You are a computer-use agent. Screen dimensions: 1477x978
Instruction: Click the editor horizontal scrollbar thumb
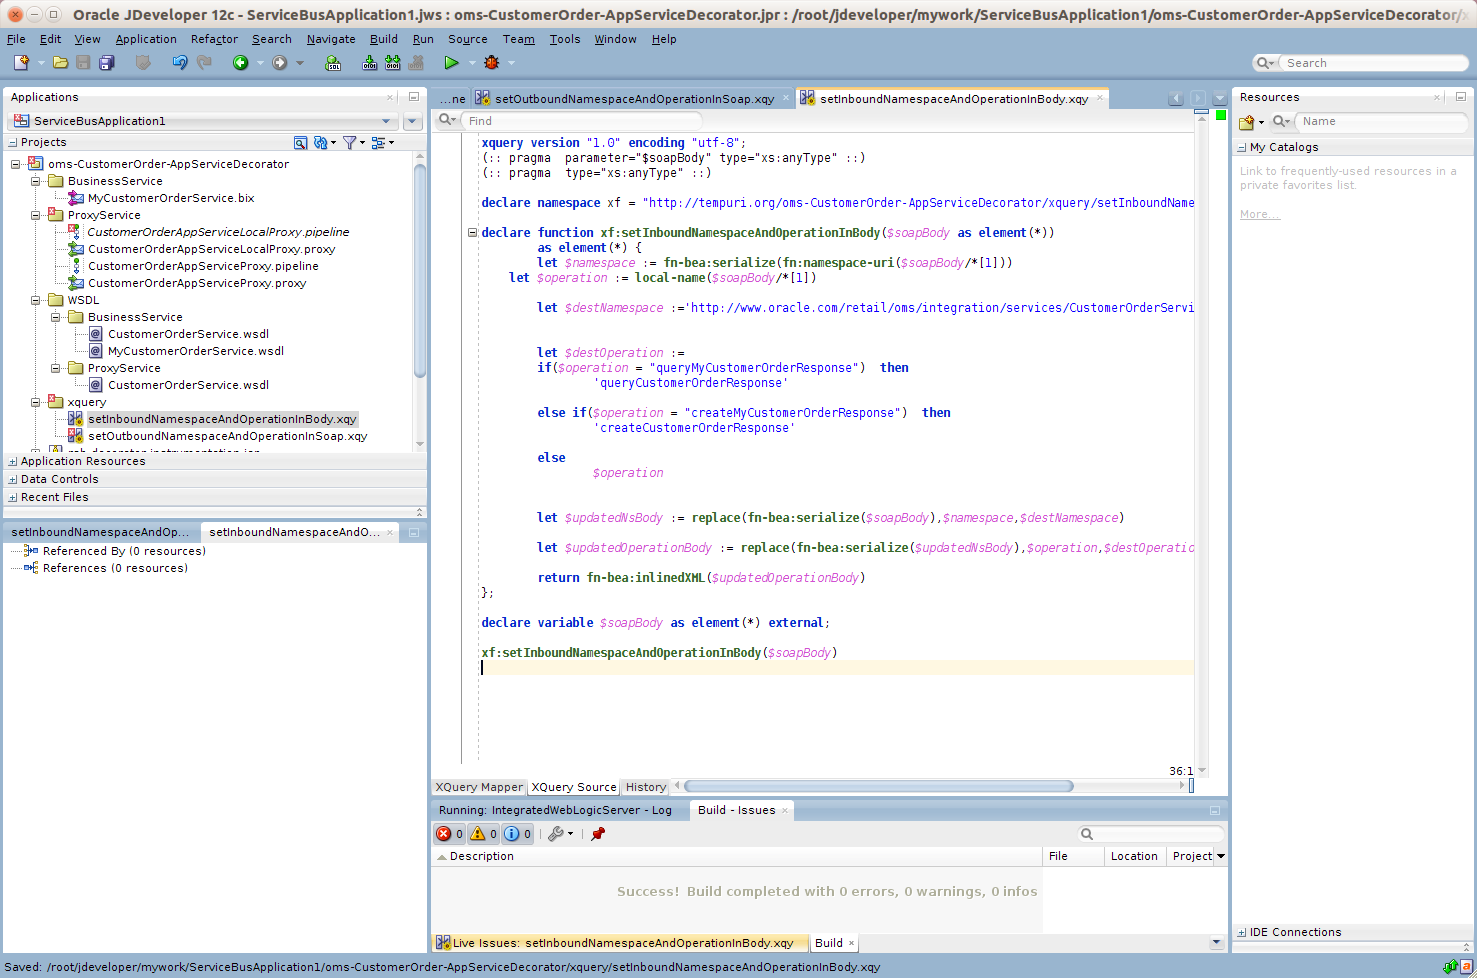(x=878, y=786)
